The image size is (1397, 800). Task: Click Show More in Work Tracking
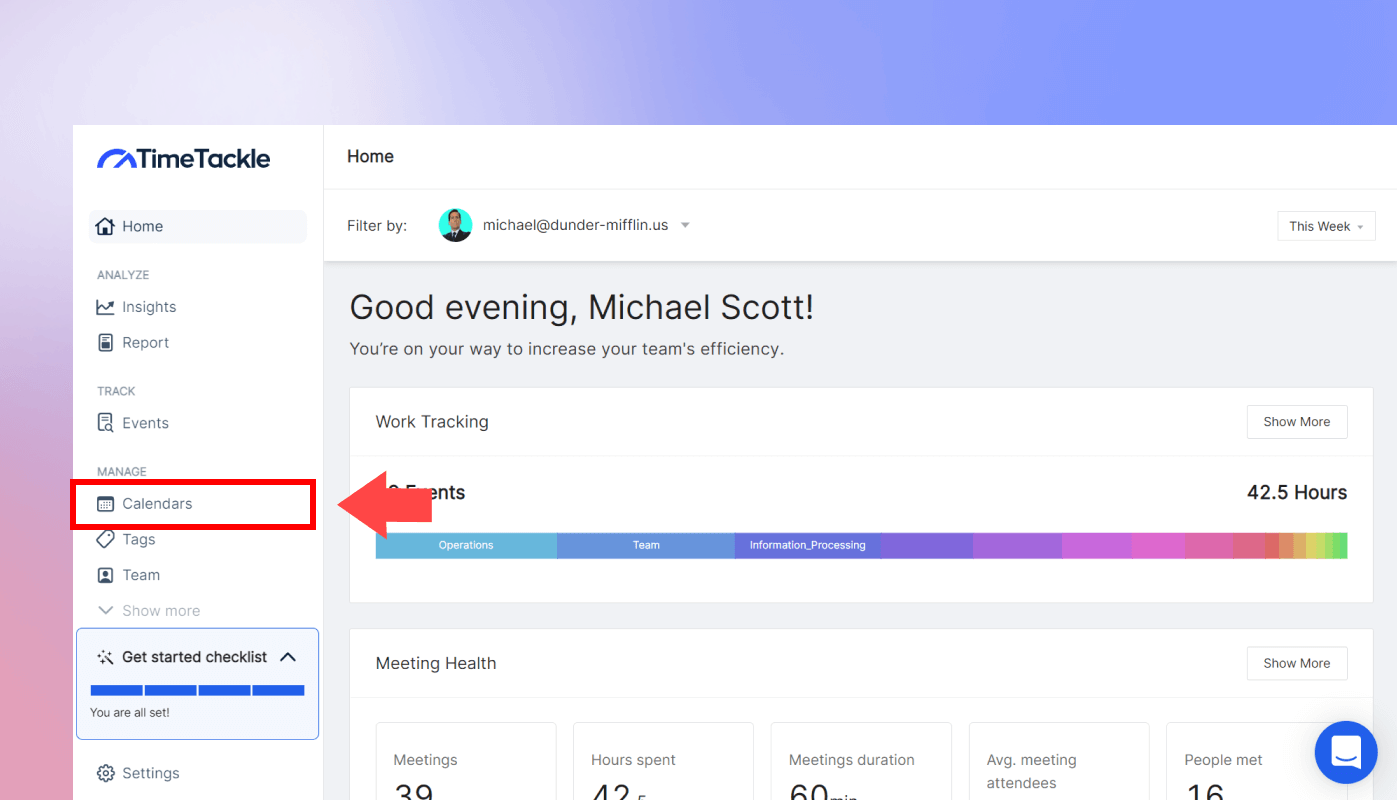[x=1296, y=422]
